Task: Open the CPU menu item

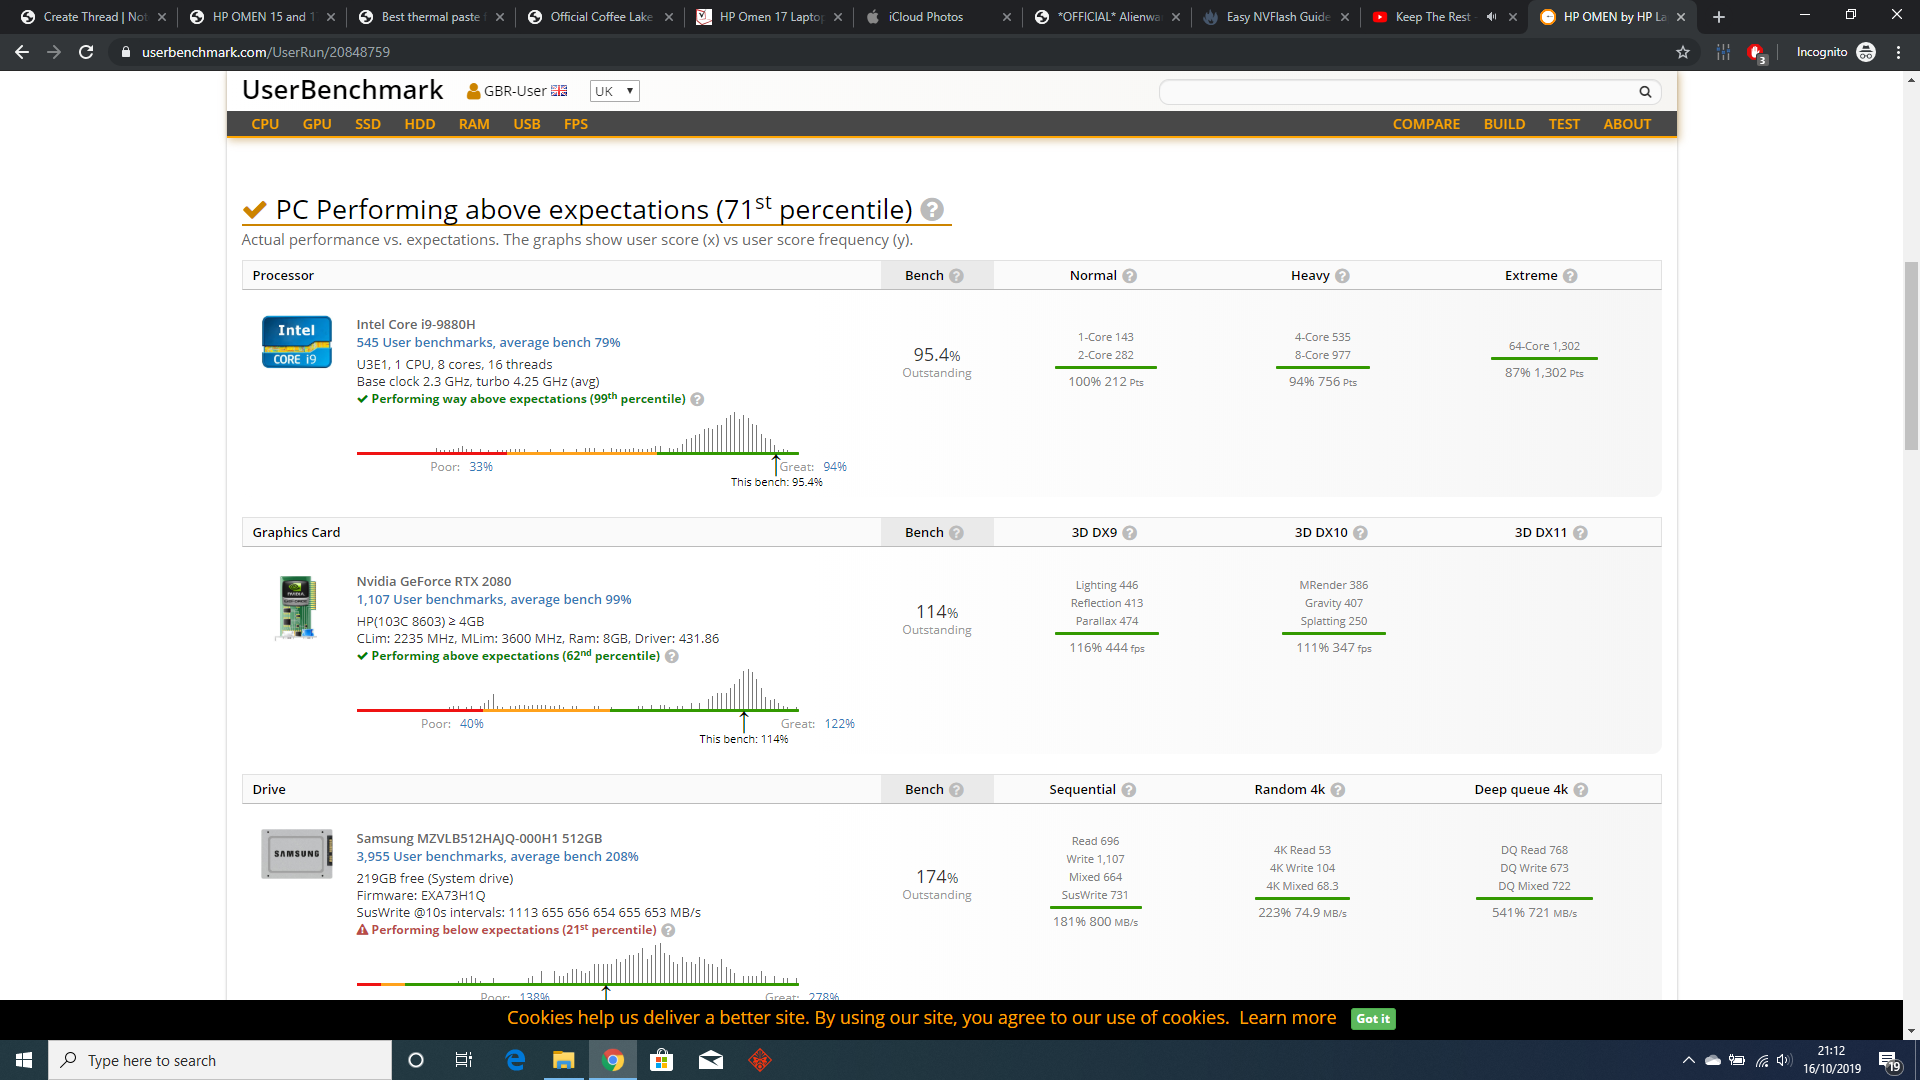Action: 265,124
